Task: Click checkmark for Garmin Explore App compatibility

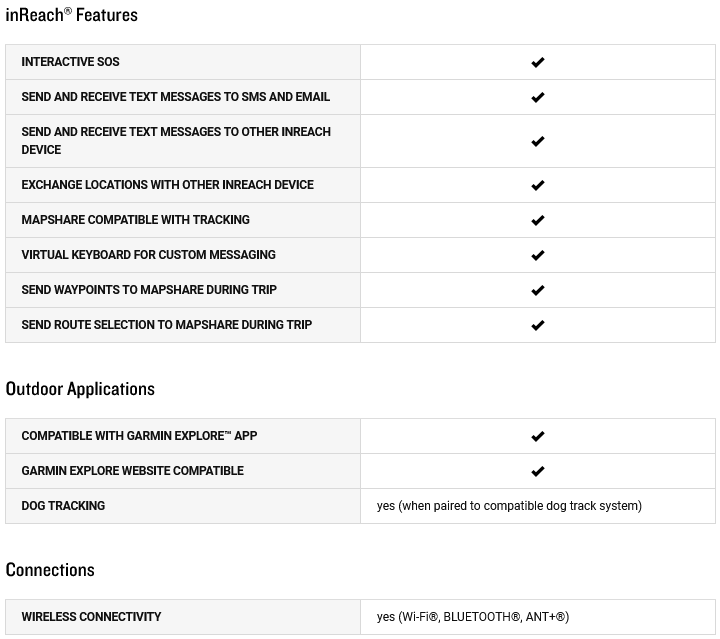Action: click(537, 436)
